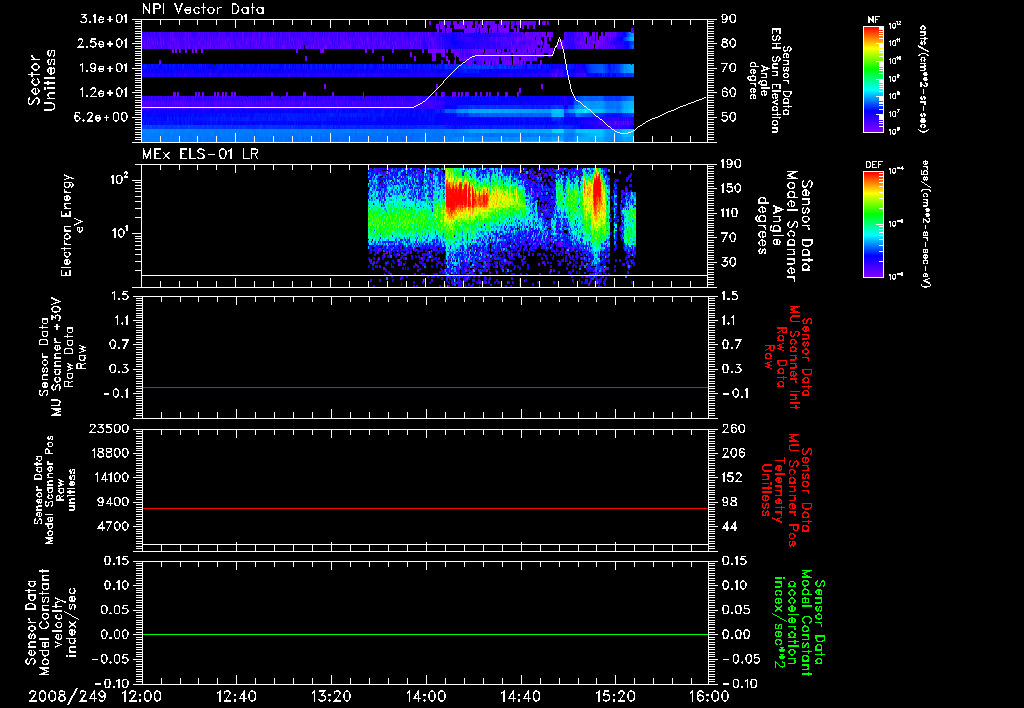Click the "13:20" time axis label
This screenshot has height=708, width=1024.
click(x=331, y=696)
